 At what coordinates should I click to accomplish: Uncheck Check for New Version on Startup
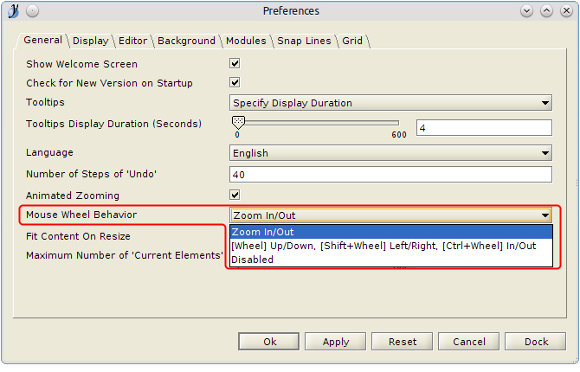tap(235, 82)
